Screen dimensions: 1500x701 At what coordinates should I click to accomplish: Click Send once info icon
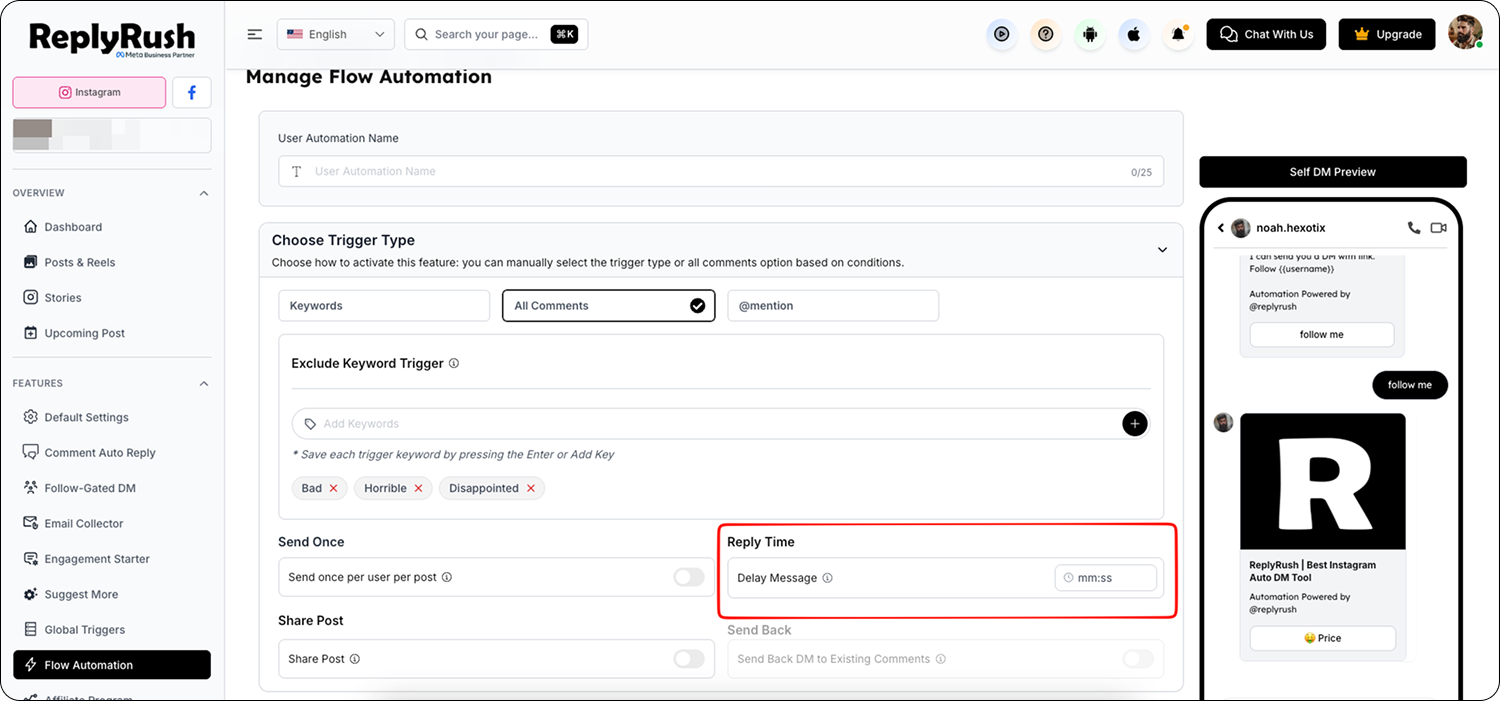pos(447,577)
